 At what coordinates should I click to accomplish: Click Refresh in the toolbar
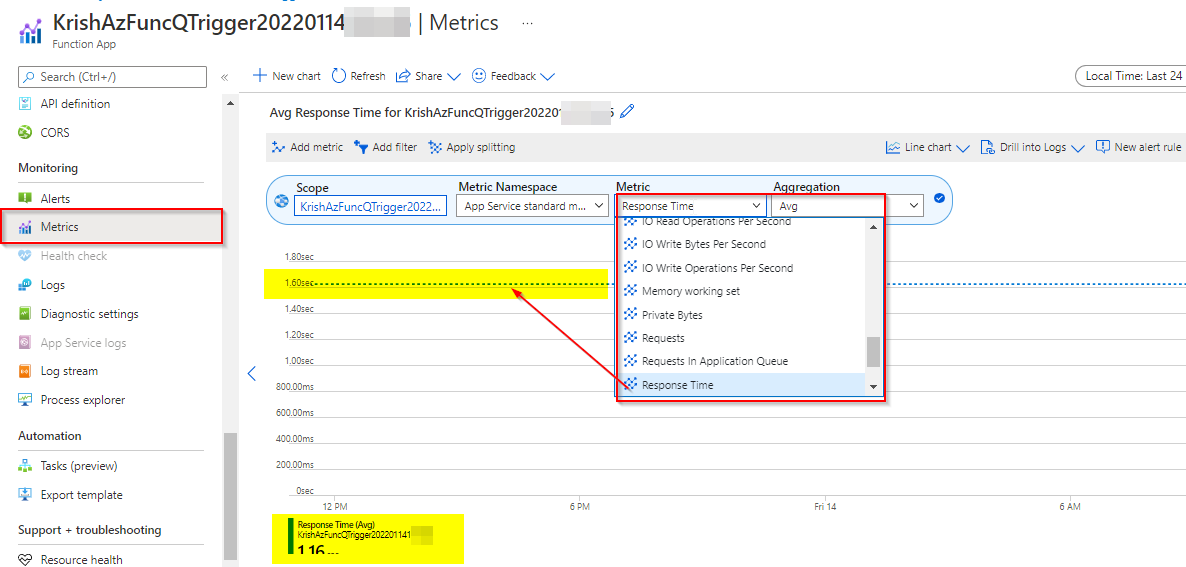pyautogui.click(x=359, y=76)
